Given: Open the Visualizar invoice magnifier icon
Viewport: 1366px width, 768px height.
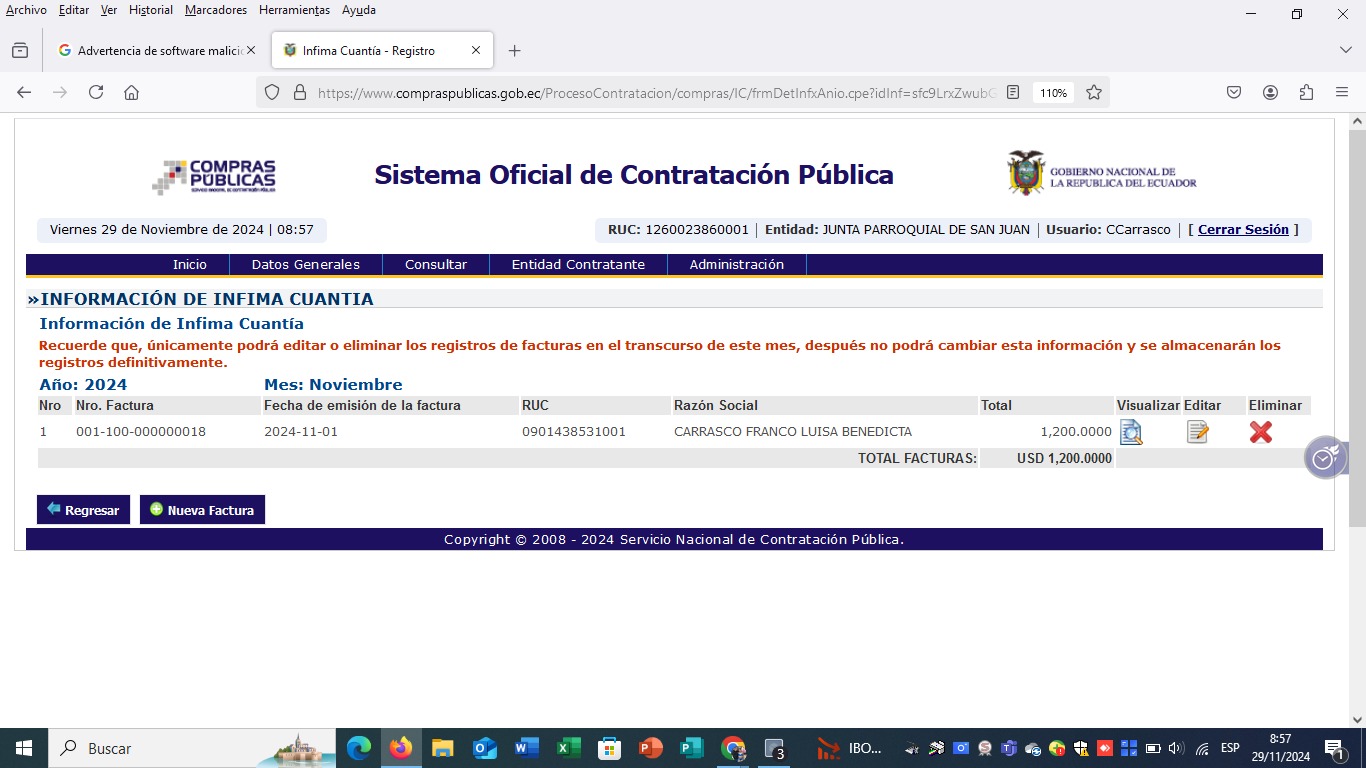Looking at the screenshot, I should (1131, 432).
